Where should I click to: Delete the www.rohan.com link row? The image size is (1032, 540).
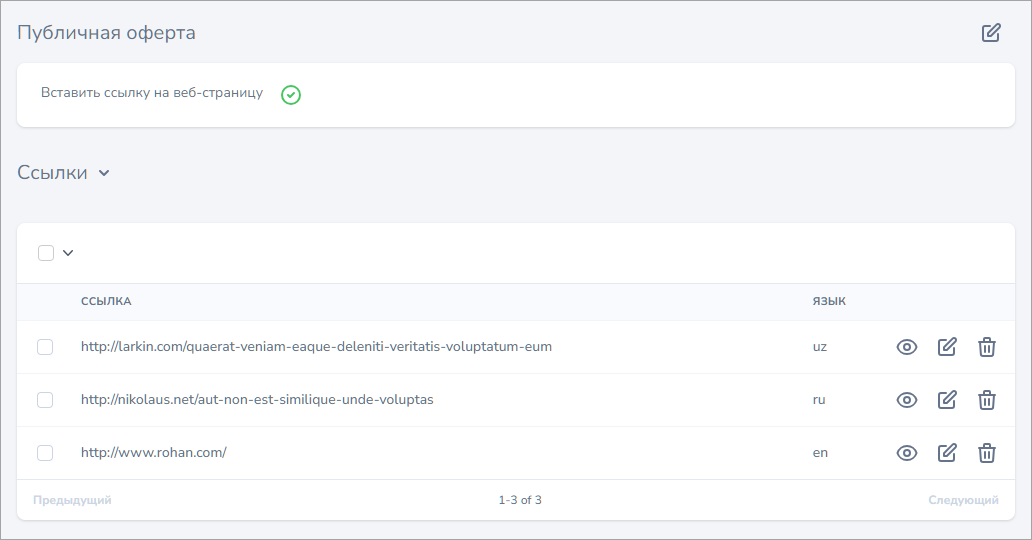coord(986,453)
